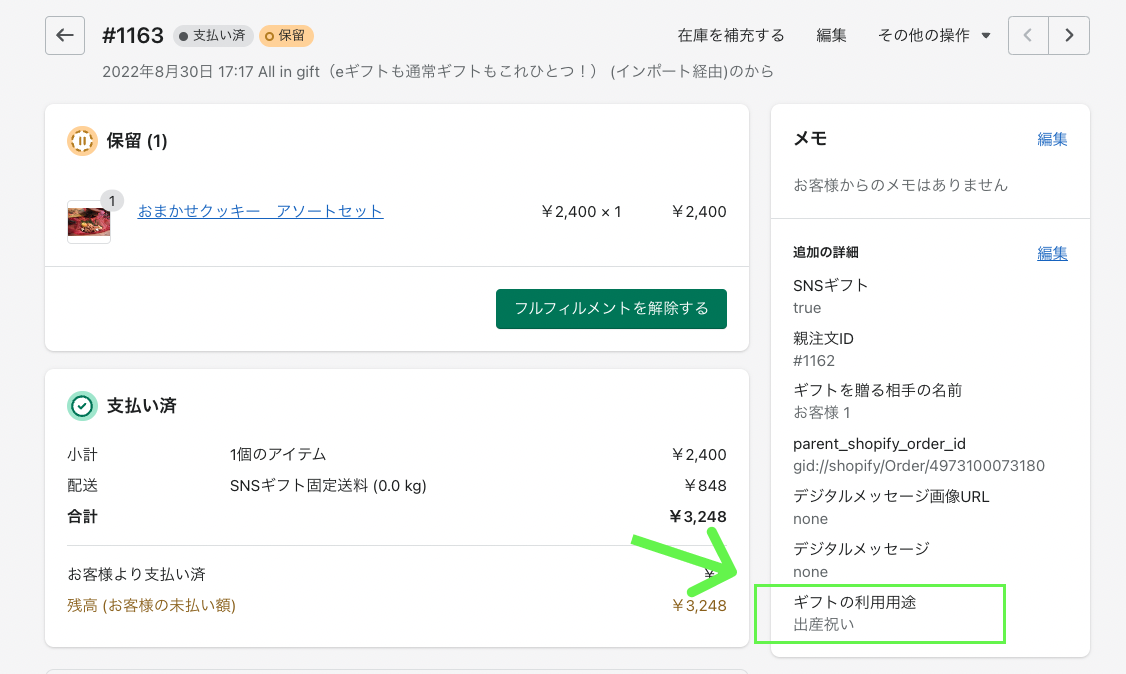The width and height of the screenshot is (1126, 674).
Task: Click 在庫を補充する menu item
Action: tap(731, 36)
